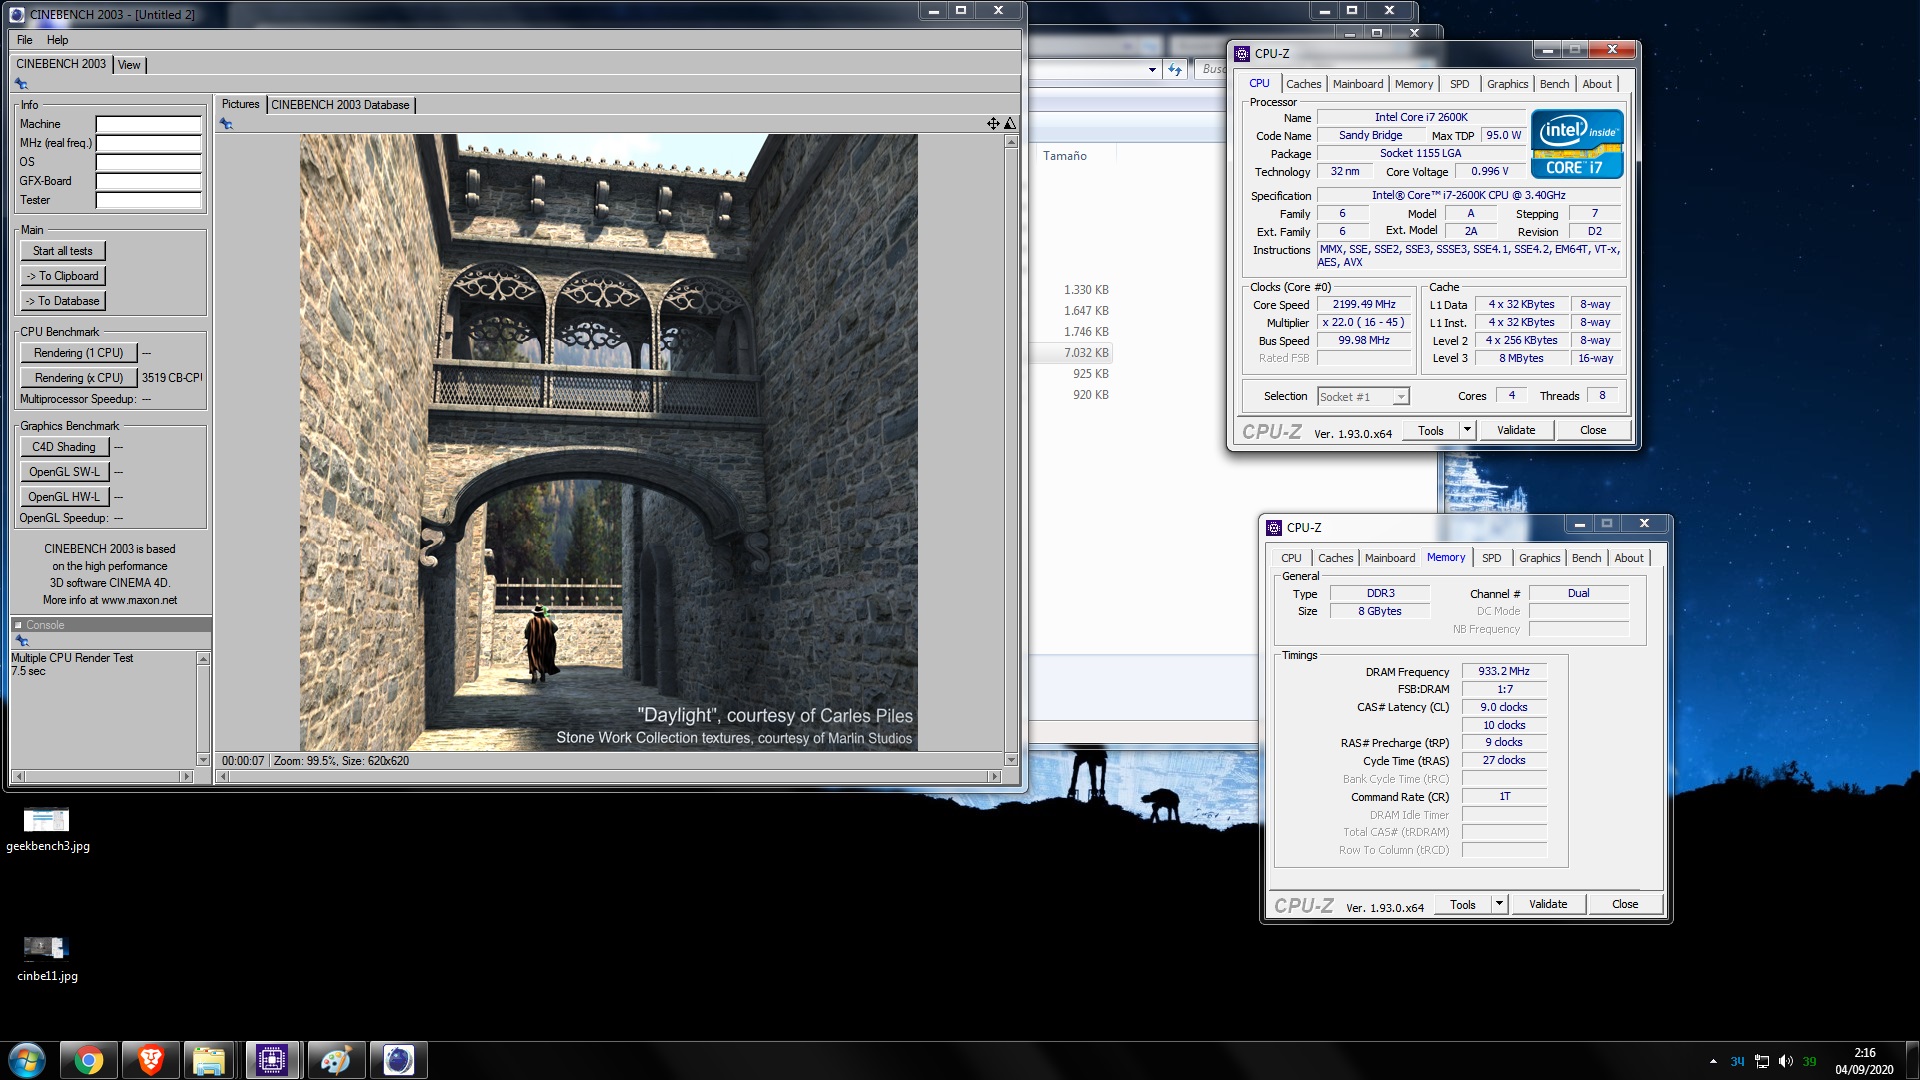Open Mainboard tab in top CPU-Z
Image resolution: width=1920 pixels, height=1080 pixels.
pos(1358,84)
